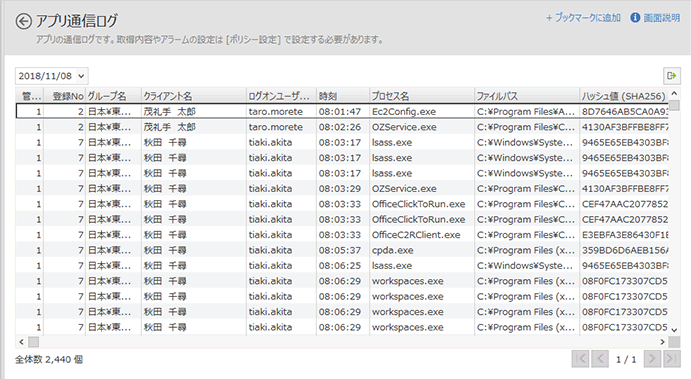Image resolution: width=691 pixels, height=379 pixels.
Task: Select the 管 column header
Action: (x=30, y=96)
